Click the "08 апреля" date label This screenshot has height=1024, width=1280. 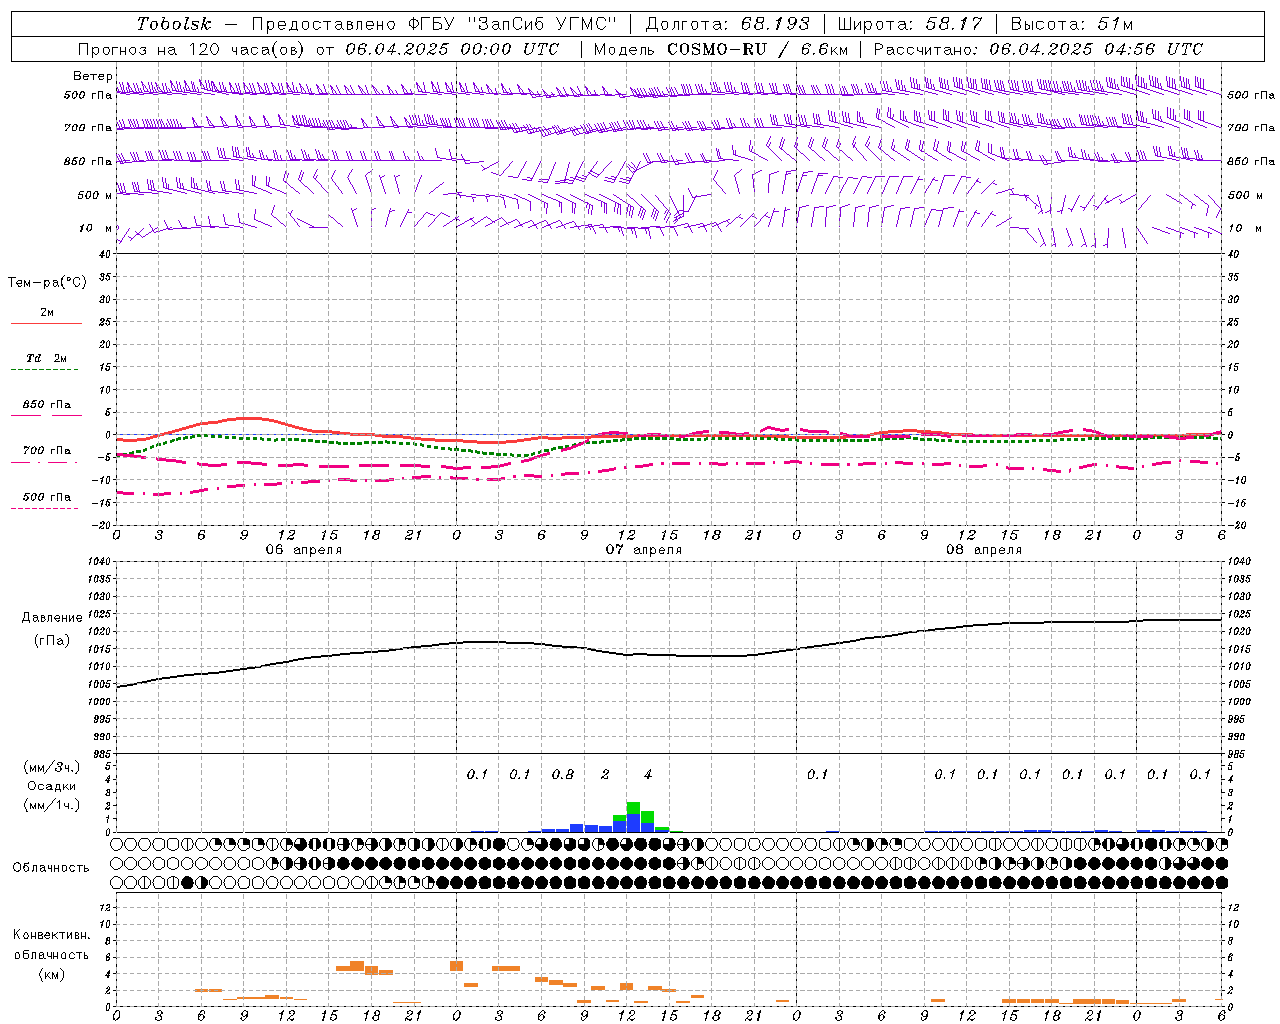(x=984, y=550)
